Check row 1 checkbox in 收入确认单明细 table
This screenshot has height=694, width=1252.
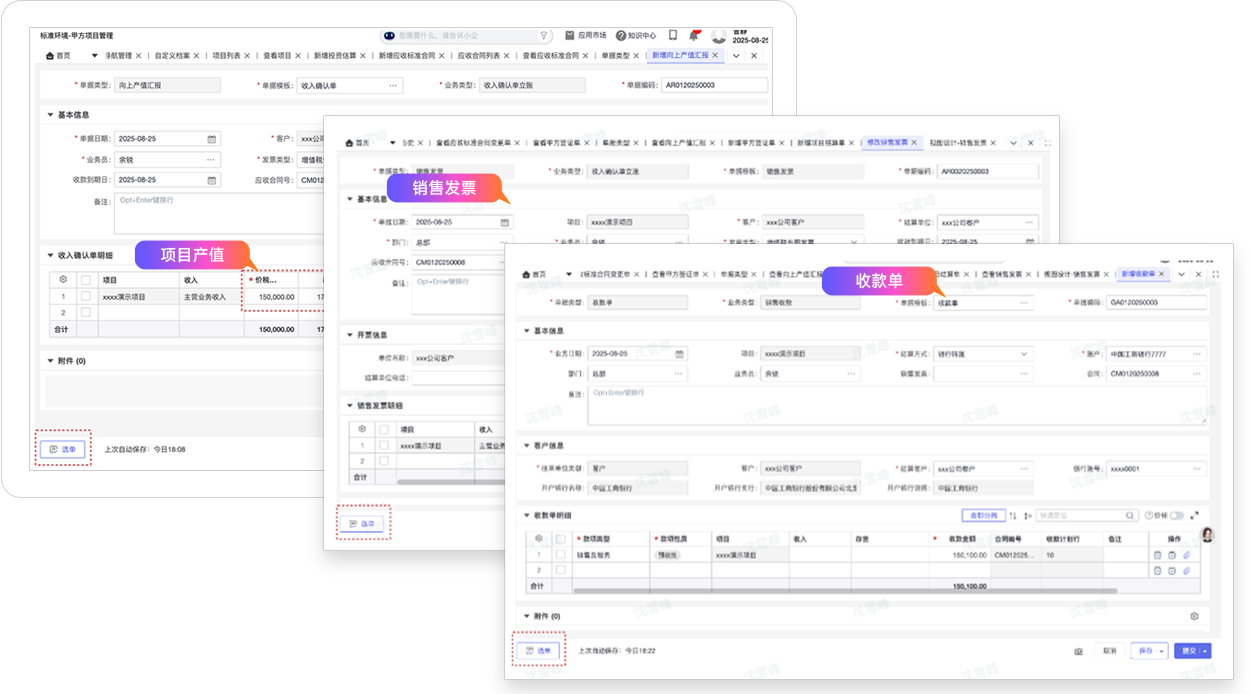tap(85, 297)
